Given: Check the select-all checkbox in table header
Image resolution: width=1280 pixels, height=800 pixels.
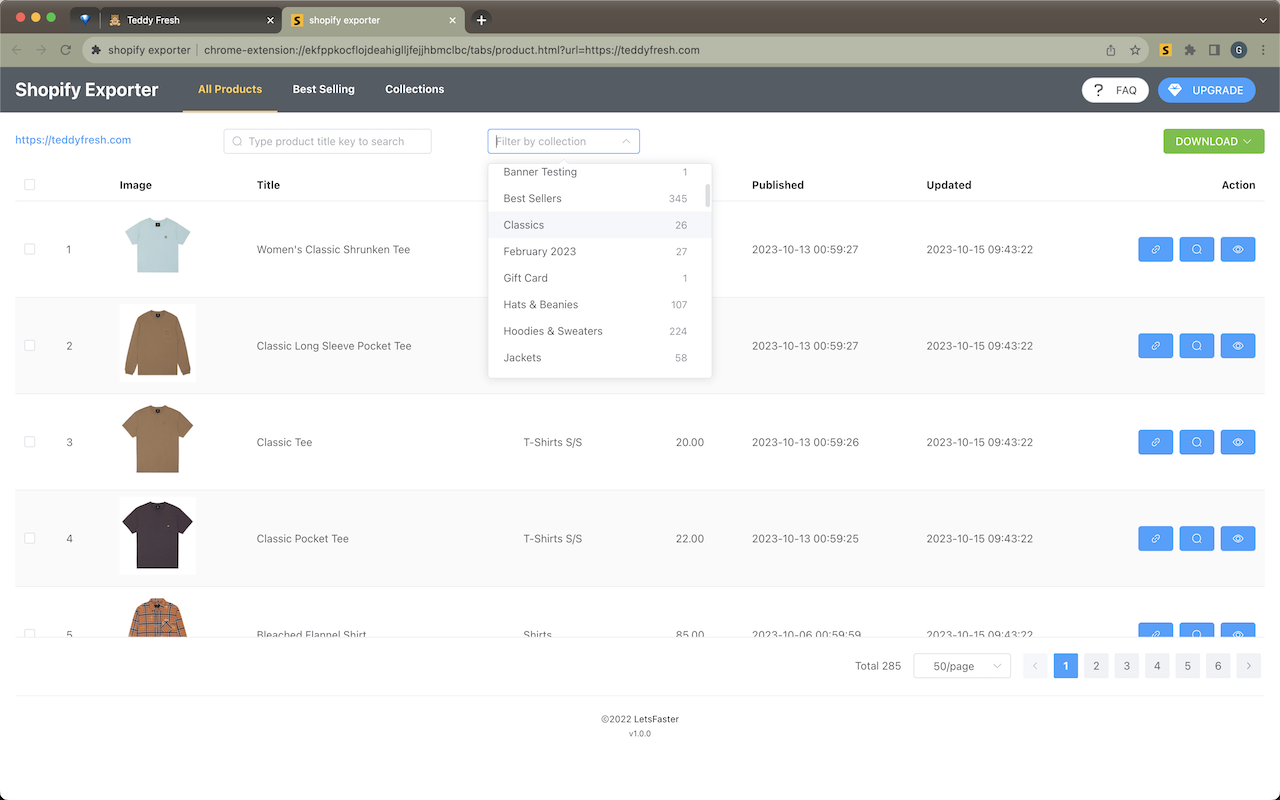Looking at the screenshot, I should point(29,185).
